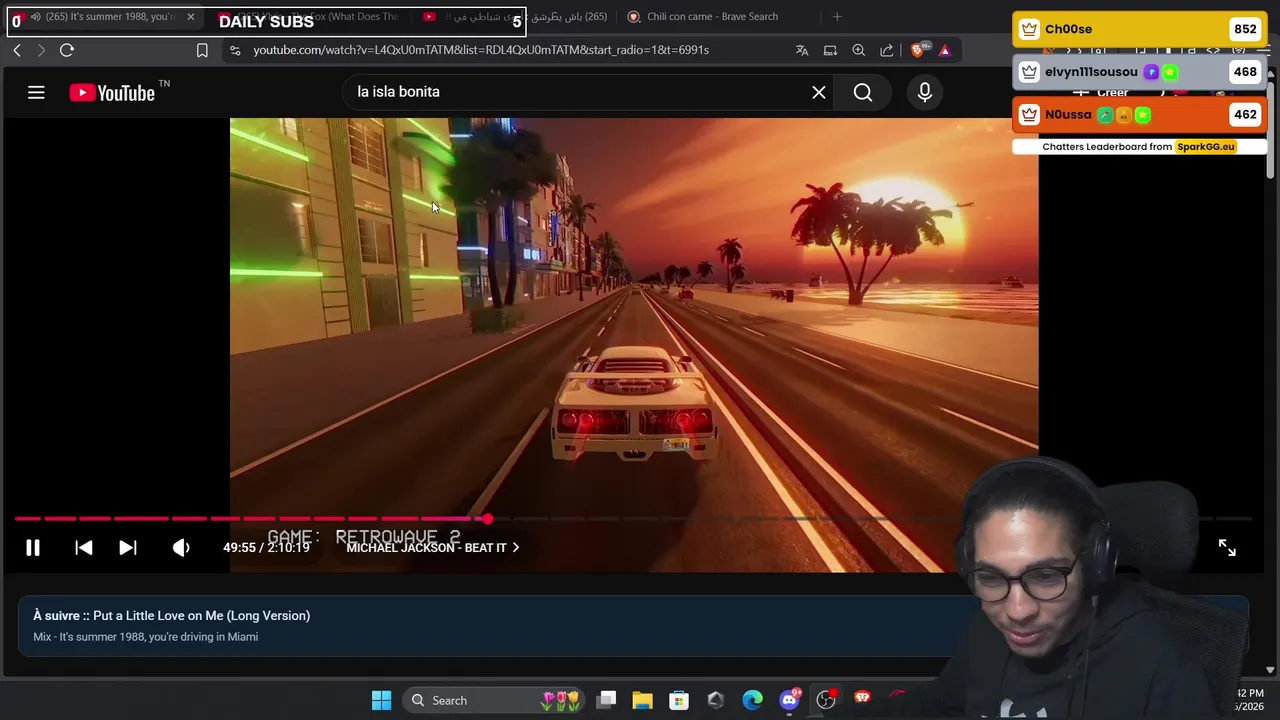Screen dimensions: 1280x720
Task: Open Task View on taskbar
Action: coord(606,700)
